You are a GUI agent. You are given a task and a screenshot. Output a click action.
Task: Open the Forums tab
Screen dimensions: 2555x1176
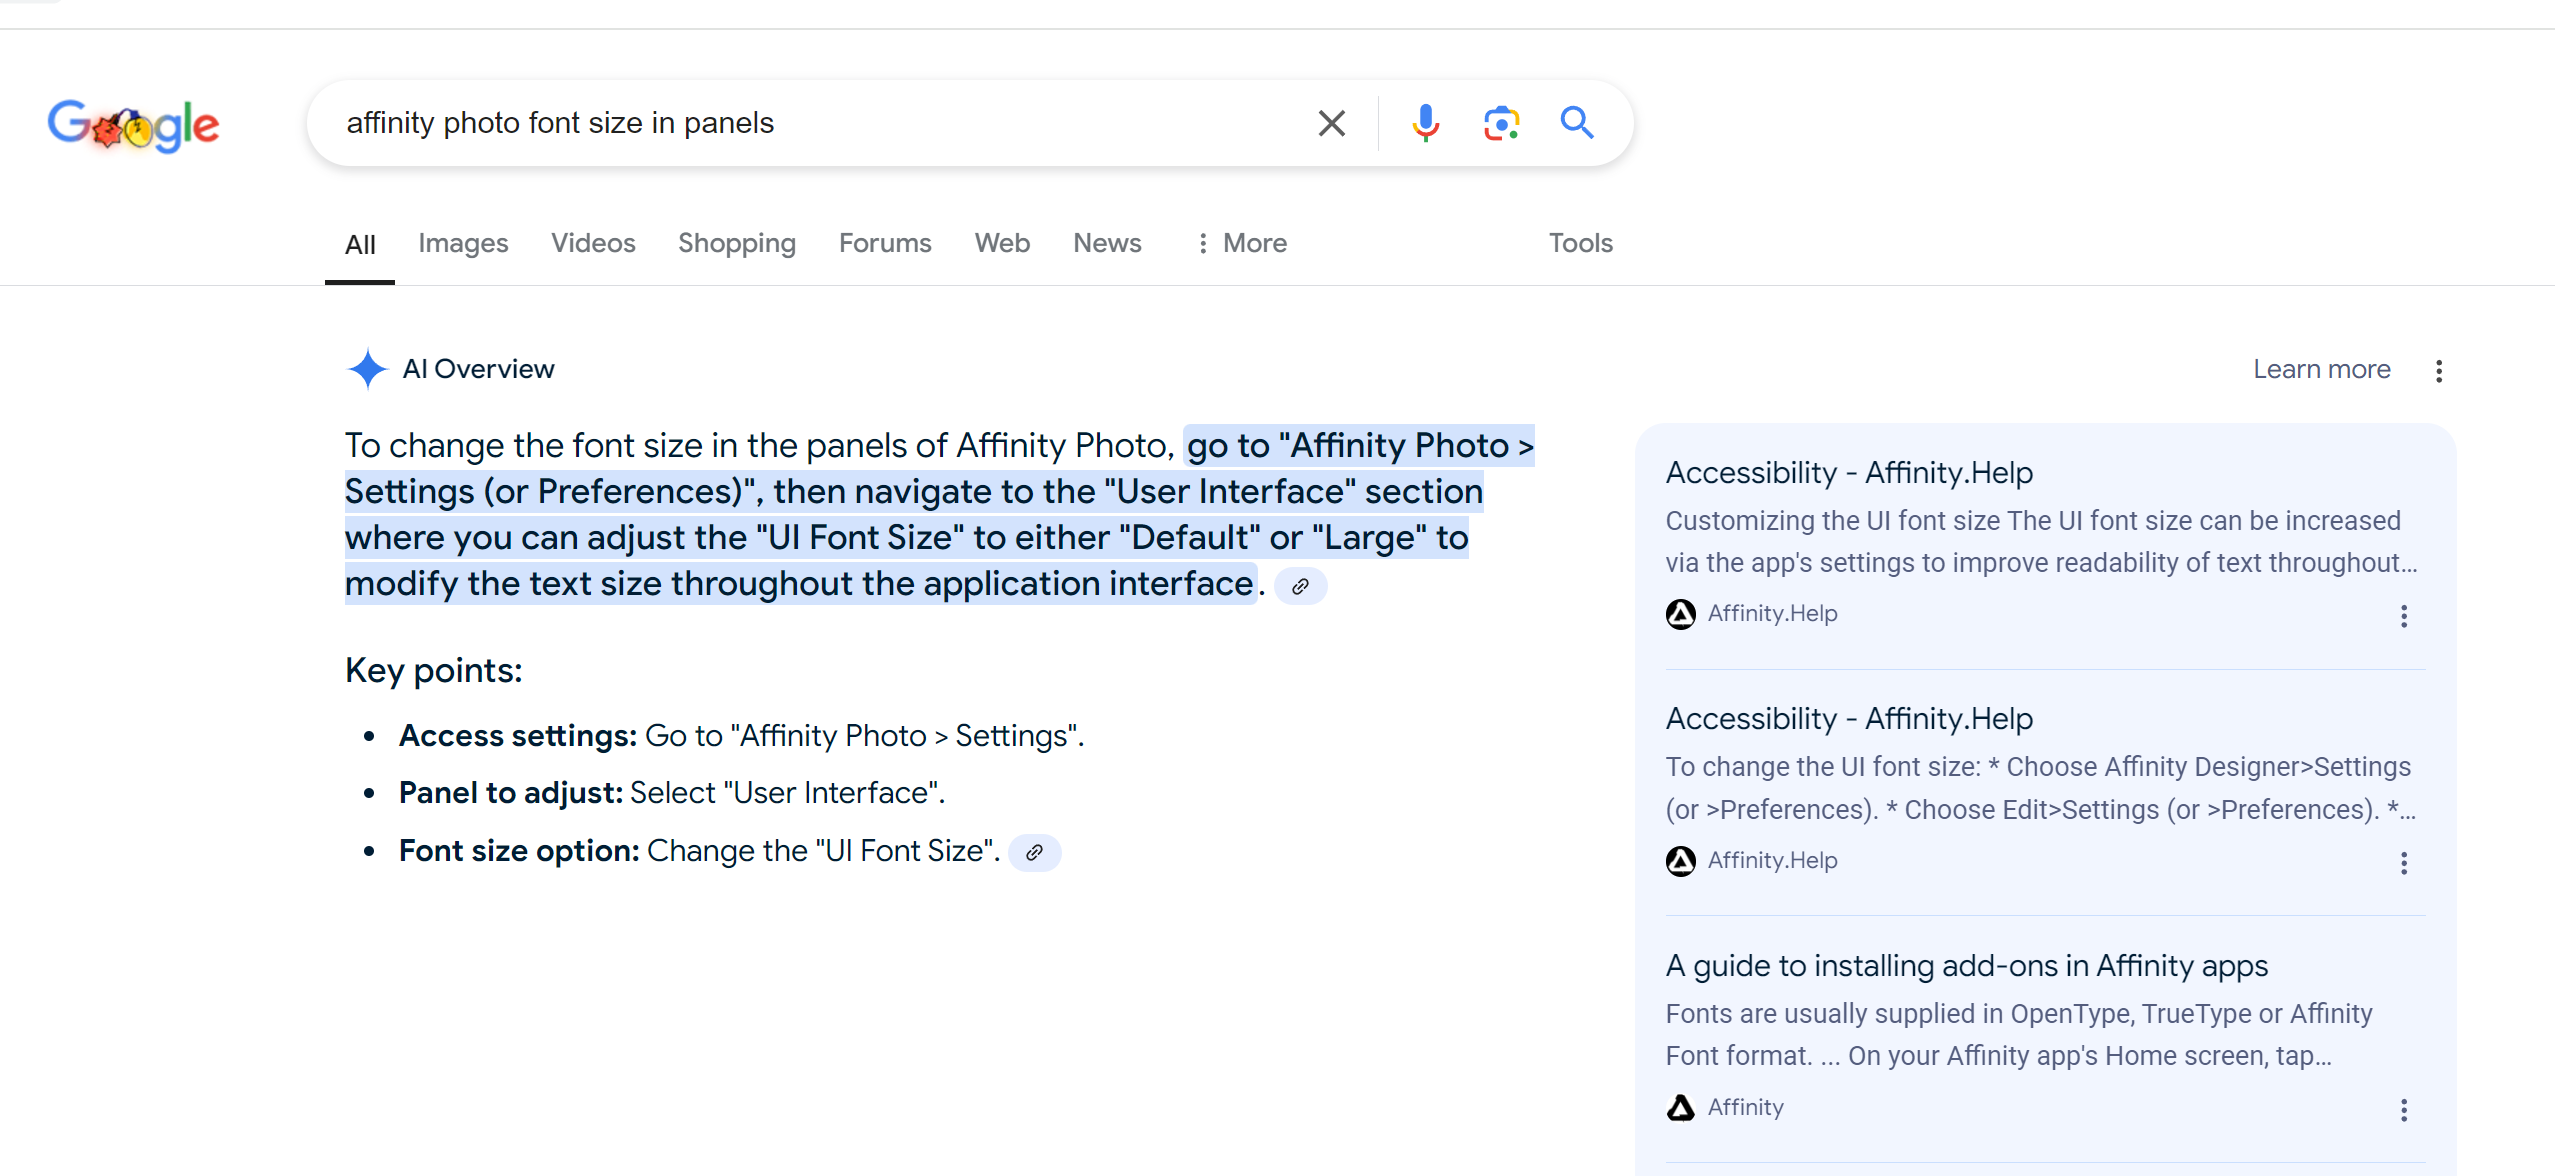click(885, 243)
